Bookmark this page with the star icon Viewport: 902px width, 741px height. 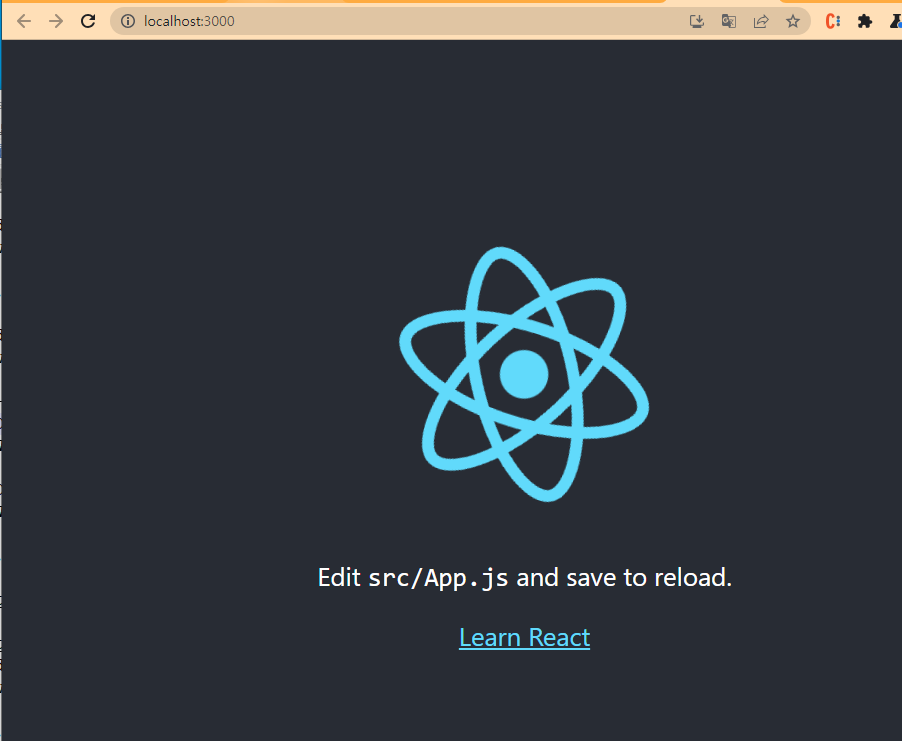pos(793,21)
